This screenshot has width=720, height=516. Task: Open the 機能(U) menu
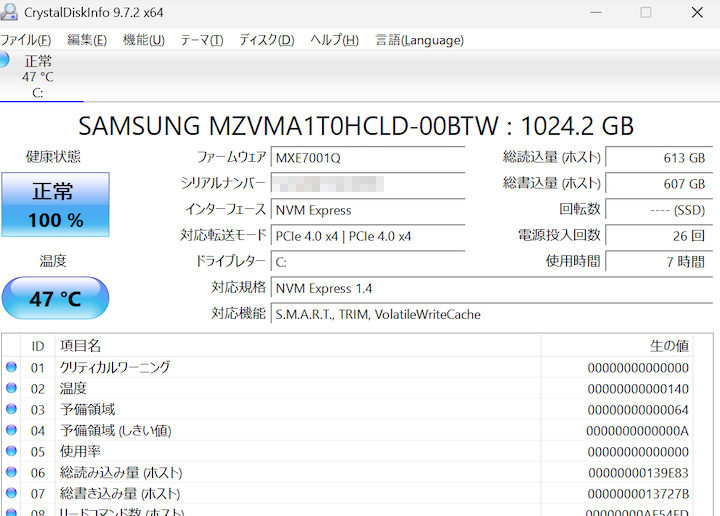point(143,40)
